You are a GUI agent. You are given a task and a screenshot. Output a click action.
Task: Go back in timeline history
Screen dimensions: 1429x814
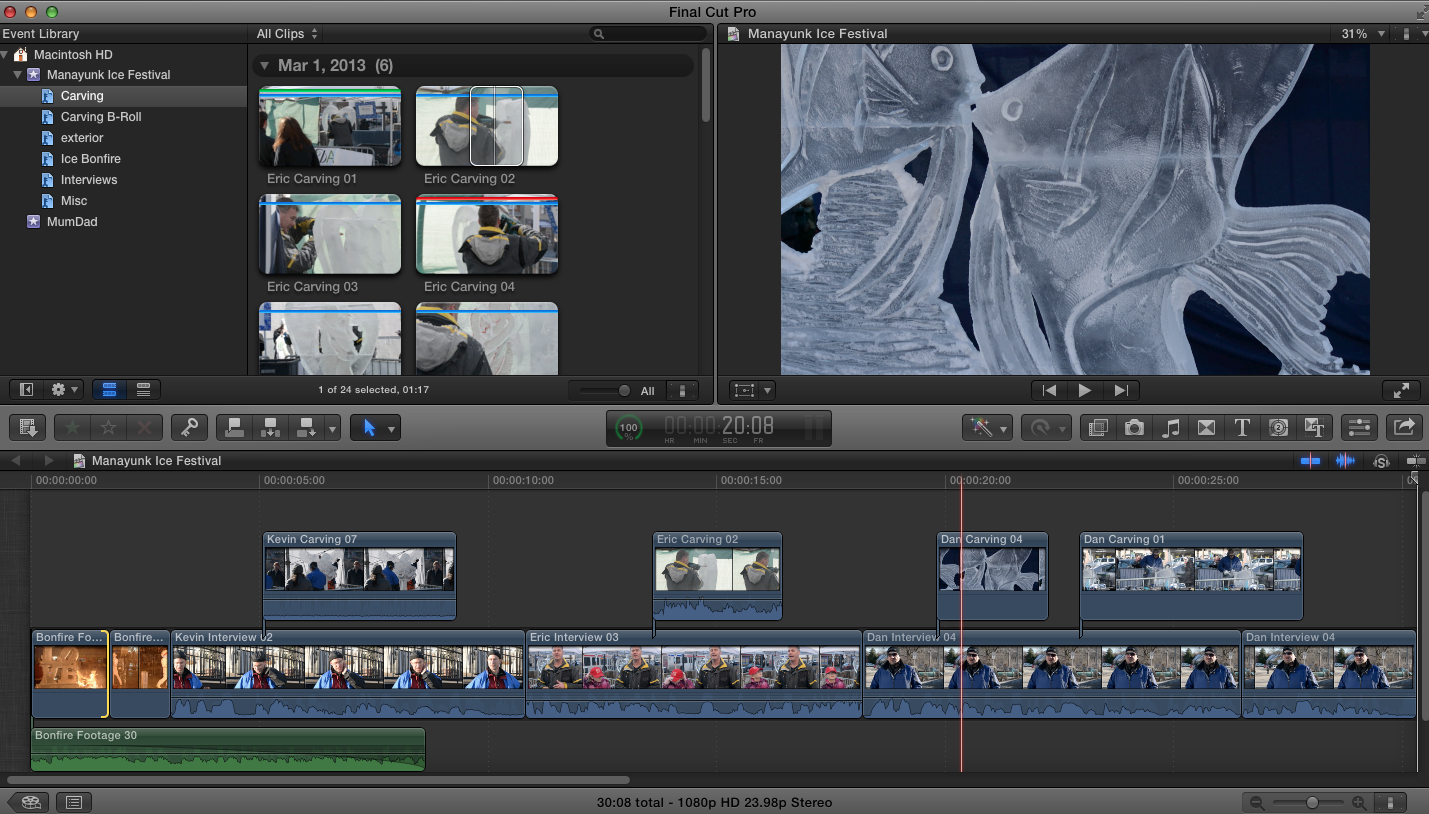point(15,461)
